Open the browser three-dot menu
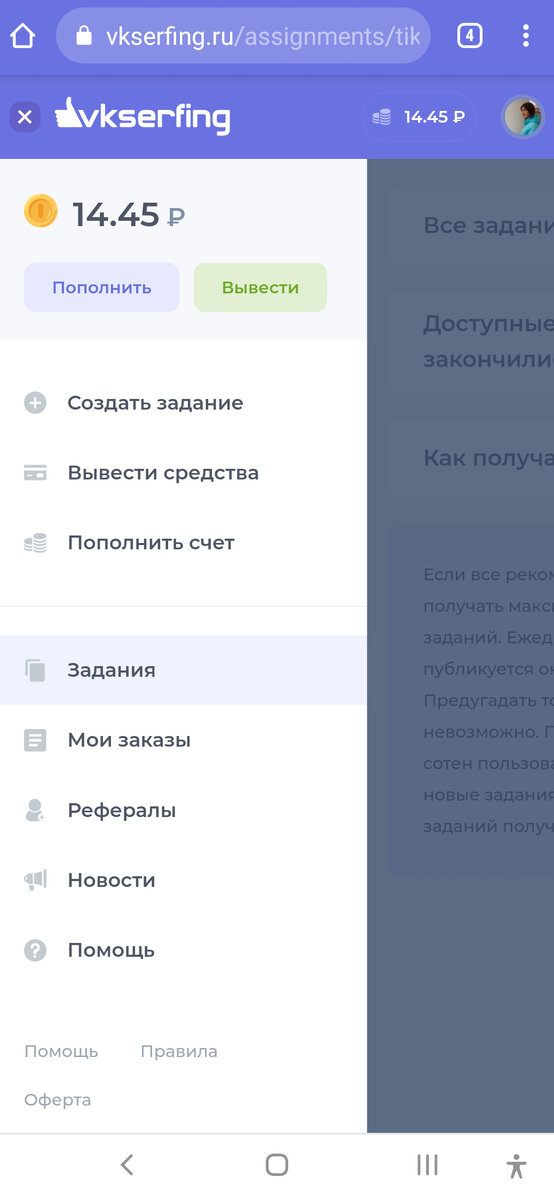Viewport: 554px width, 1200px height. 525,36
